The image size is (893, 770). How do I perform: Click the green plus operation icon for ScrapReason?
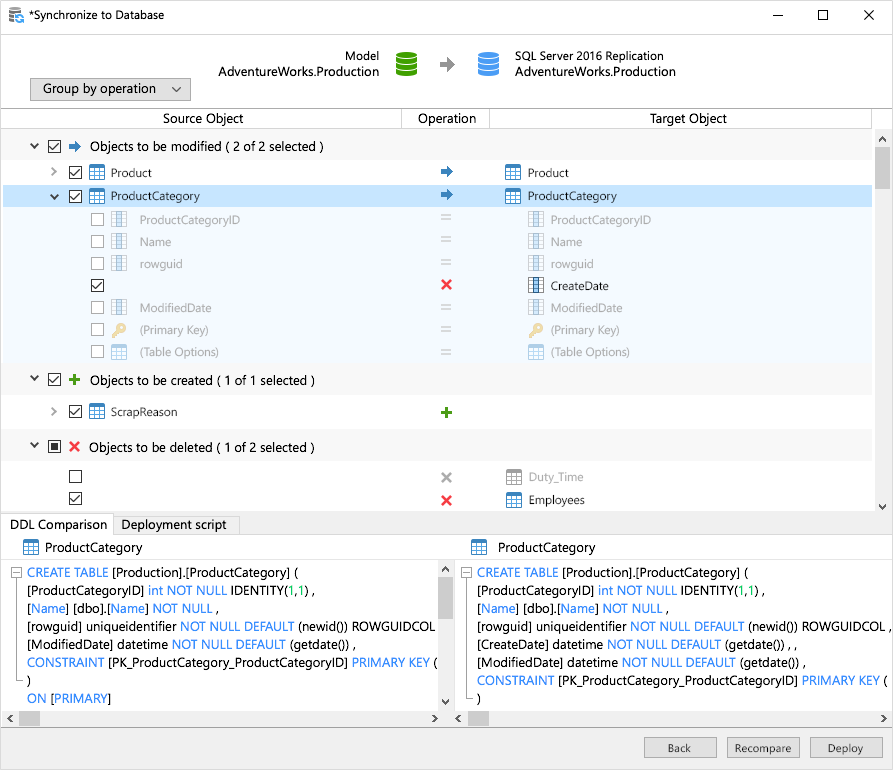click(446, 412)
